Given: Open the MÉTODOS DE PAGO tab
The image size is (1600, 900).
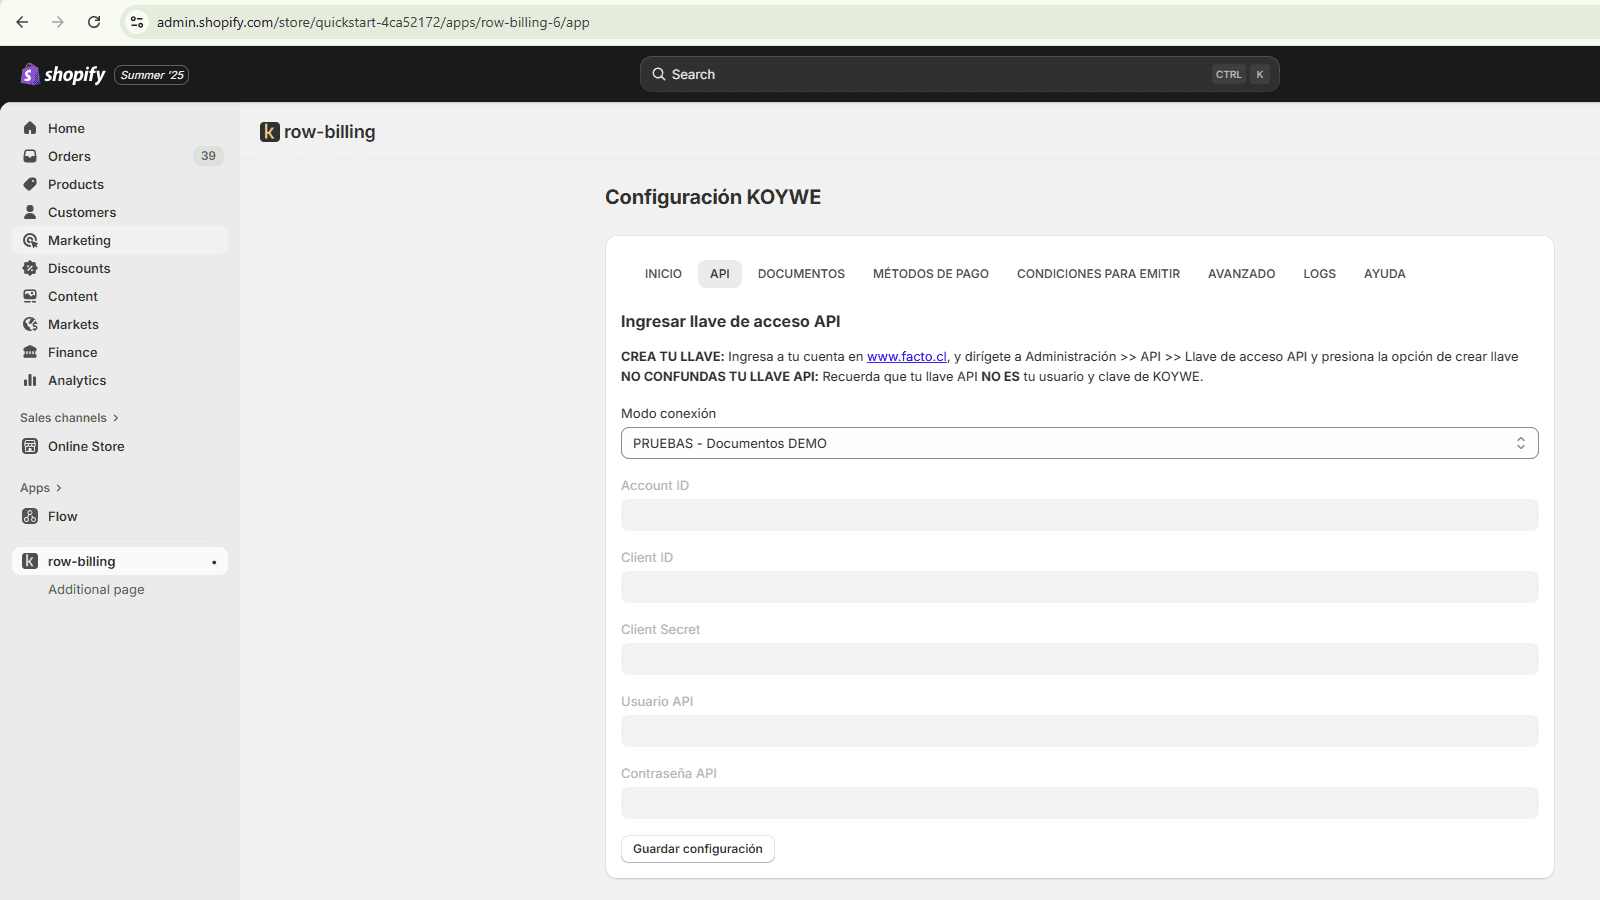Looking at the screenshot, I should coord(931,274).
